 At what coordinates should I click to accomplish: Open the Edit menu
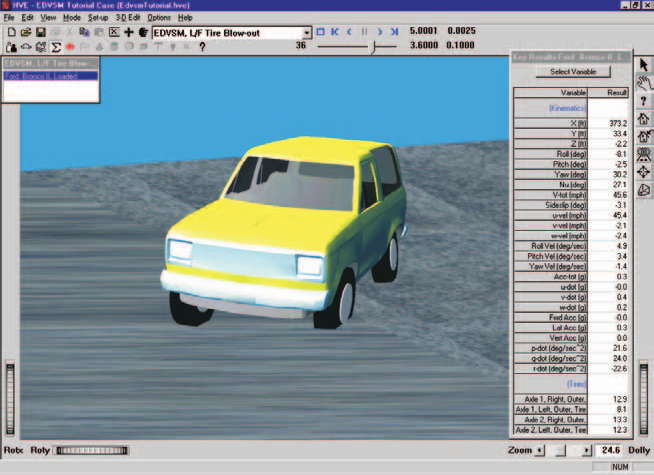pyautogui.click(x=27, y=18)
